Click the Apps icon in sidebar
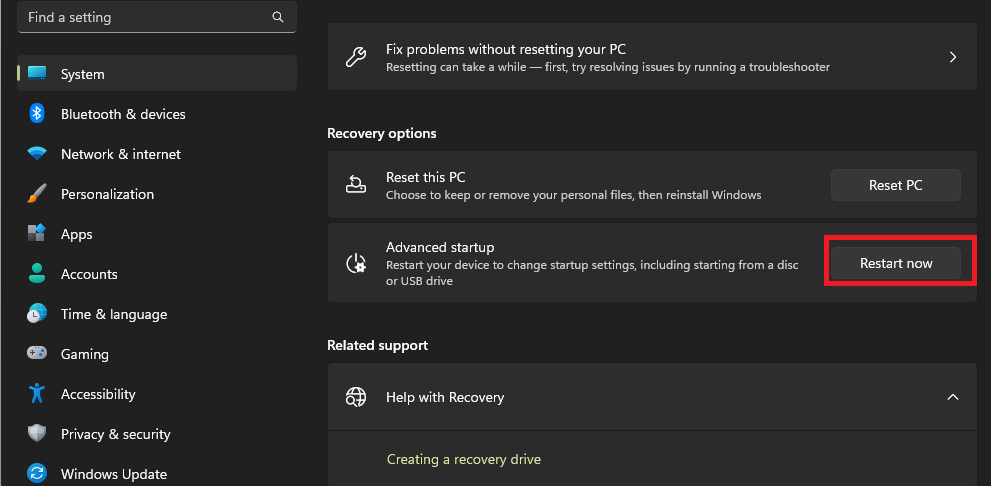 [37, 233]
